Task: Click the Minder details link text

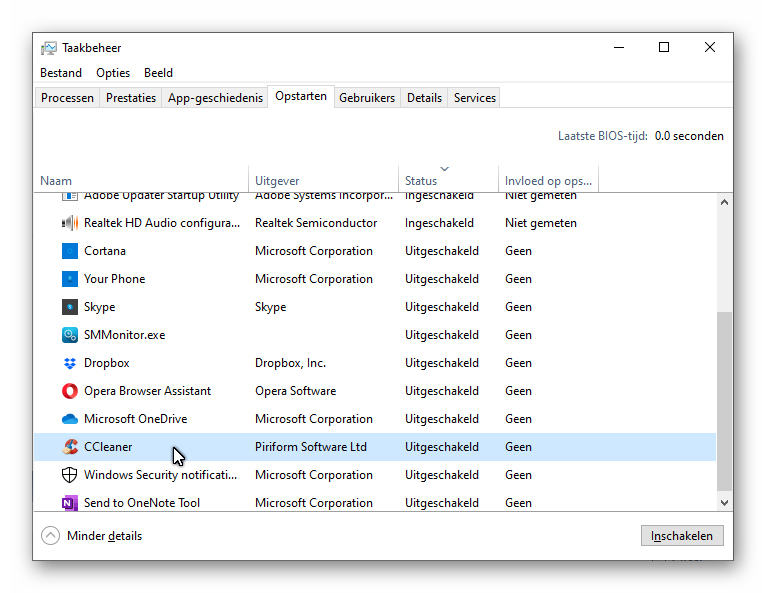Action: coord(105,536)
